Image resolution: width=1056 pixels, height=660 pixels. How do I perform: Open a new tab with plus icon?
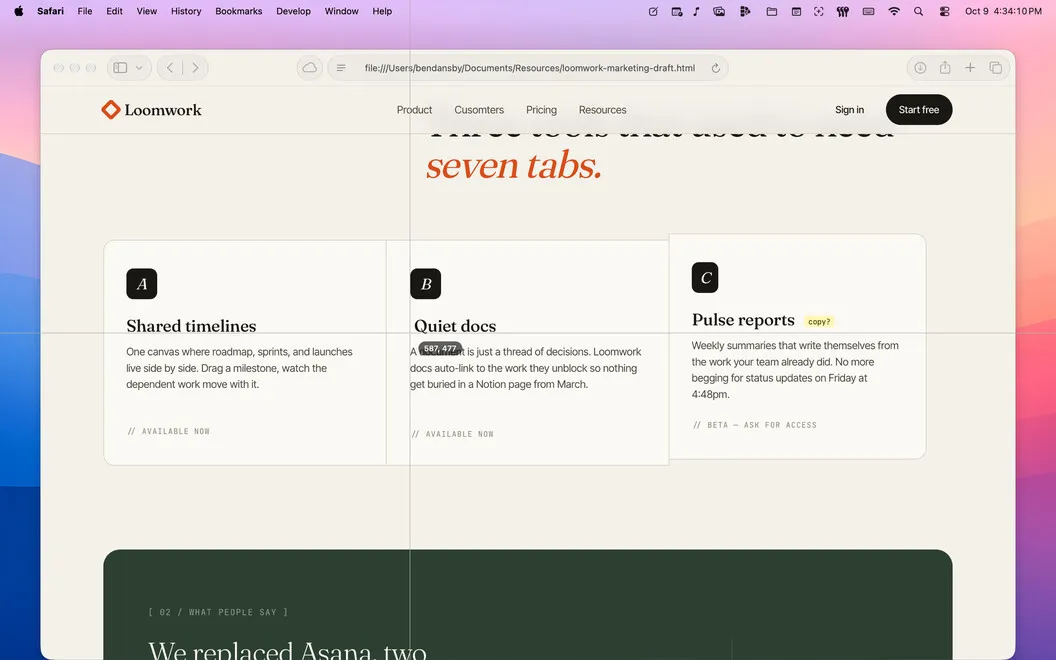click(970, 67)
